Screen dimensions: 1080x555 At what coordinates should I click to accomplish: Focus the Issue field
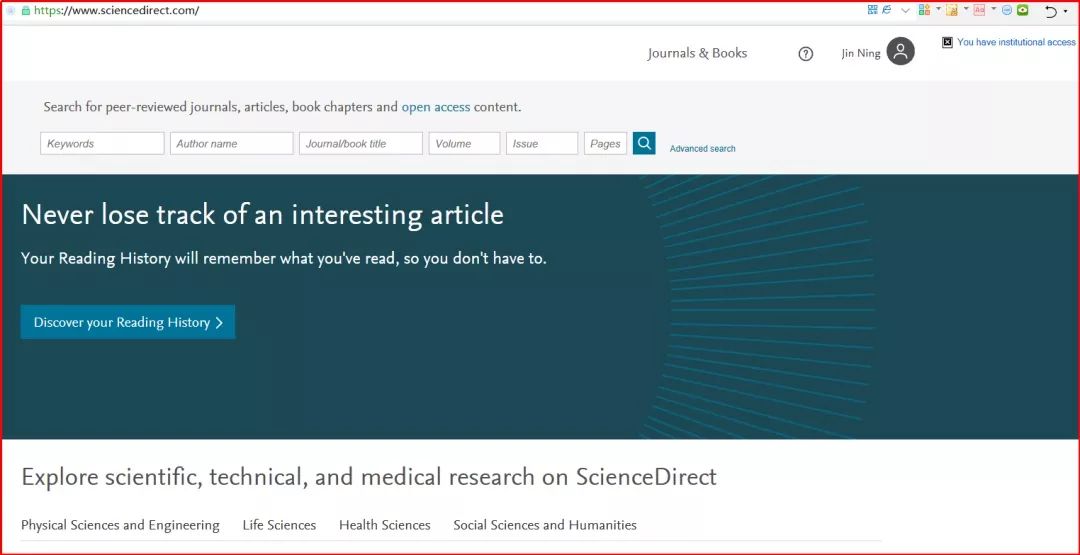542,143
